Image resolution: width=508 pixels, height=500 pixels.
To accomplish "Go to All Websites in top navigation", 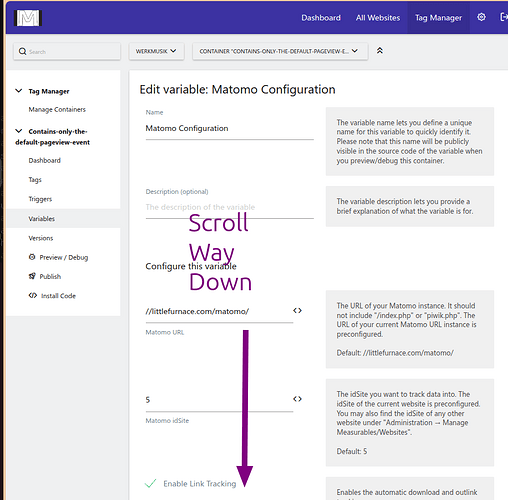I will click(x=378, y=18).
